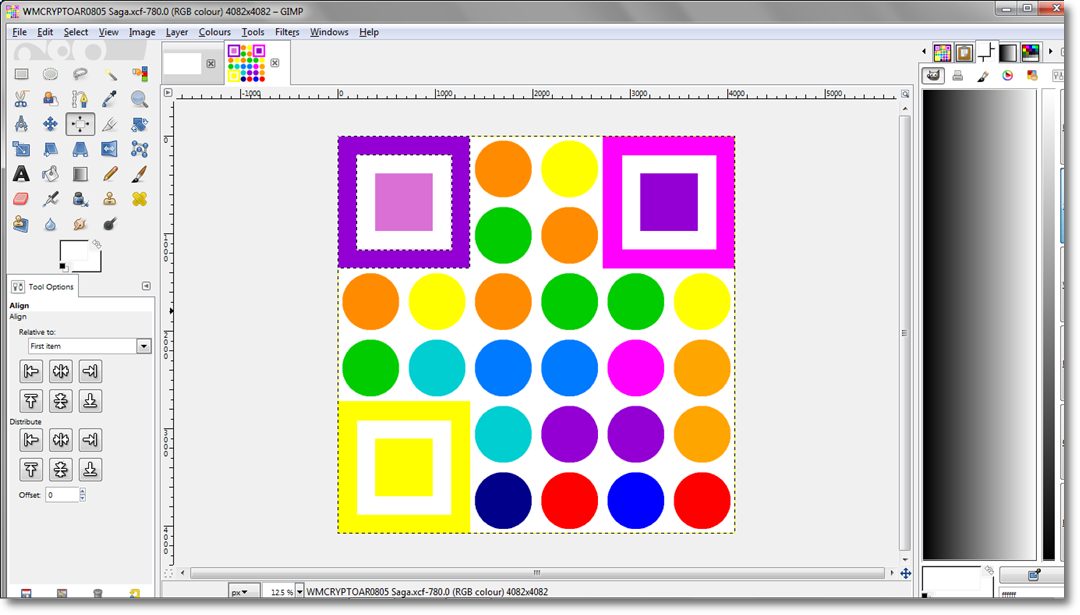Screen dimensions: 1080x615
Task: Align left edge of target
Action: coord(31,371)
